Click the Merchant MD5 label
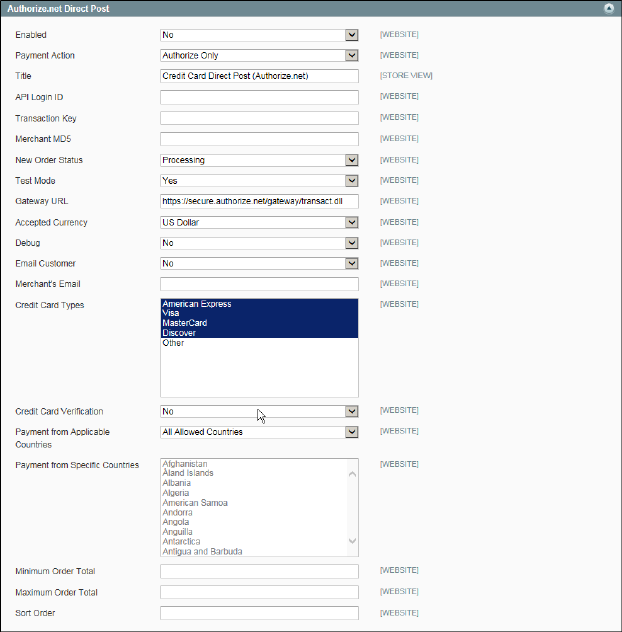The width and height of the screenshot is (622, 632). coord(43,139)
